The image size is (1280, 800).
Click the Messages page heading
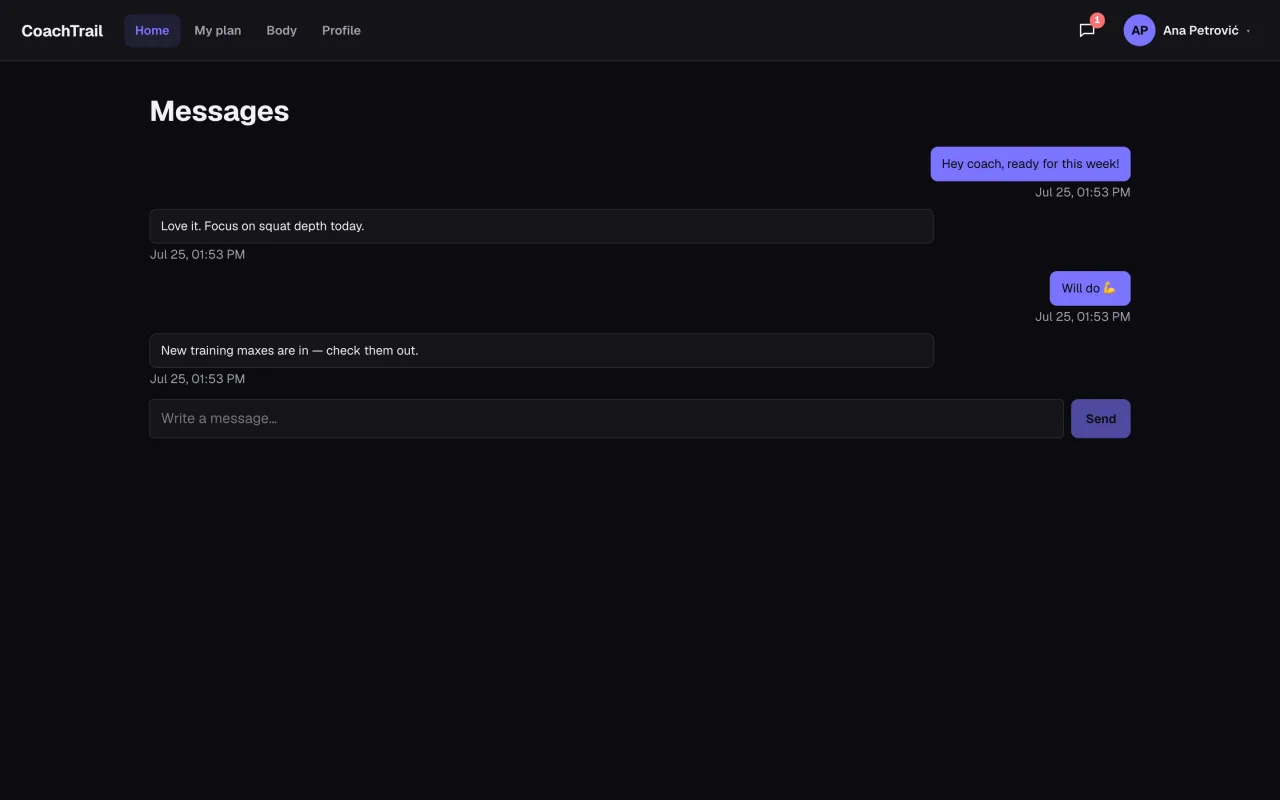click(219, 111)
